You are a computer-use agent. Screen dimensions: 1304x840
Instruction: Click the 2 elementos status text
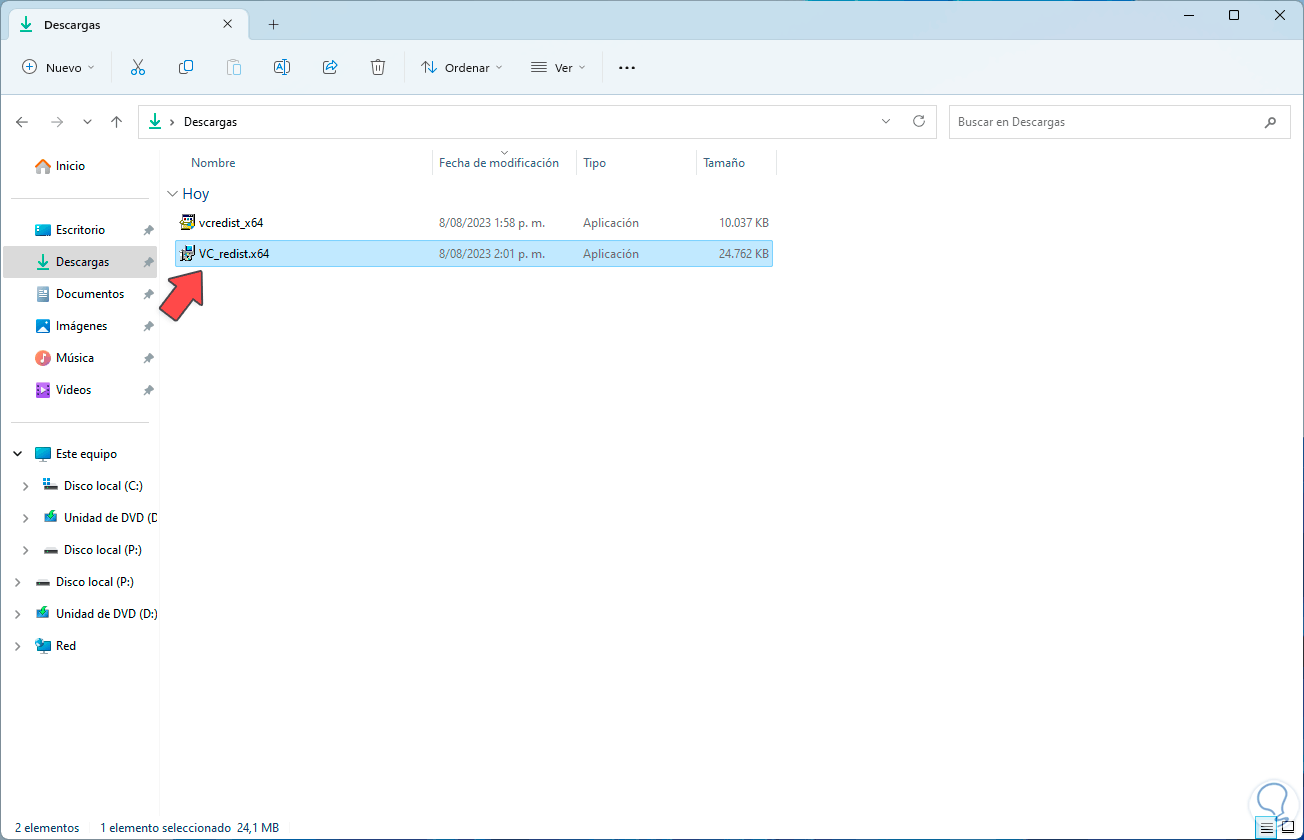click(47, 828)
